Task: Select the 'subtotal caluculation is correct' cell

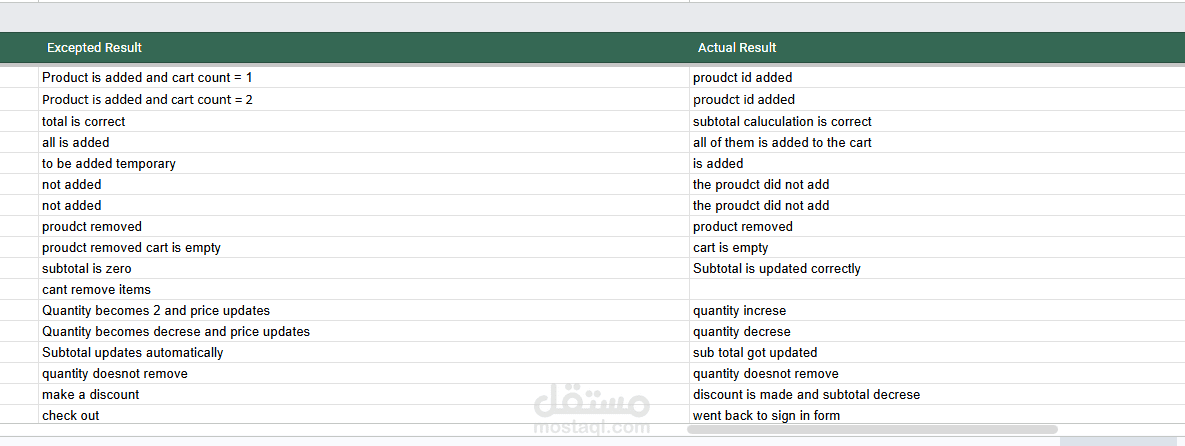Action: point(782,121)
